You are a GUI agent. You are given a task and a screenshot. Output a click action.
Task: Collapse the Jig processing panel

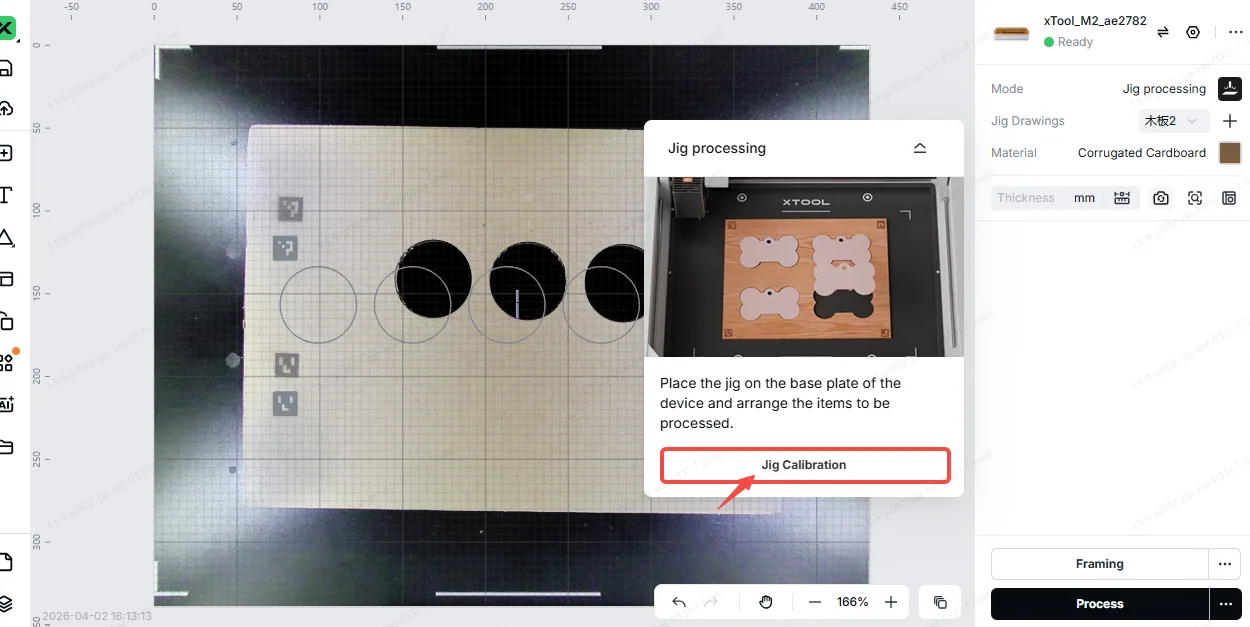[920, 148]
